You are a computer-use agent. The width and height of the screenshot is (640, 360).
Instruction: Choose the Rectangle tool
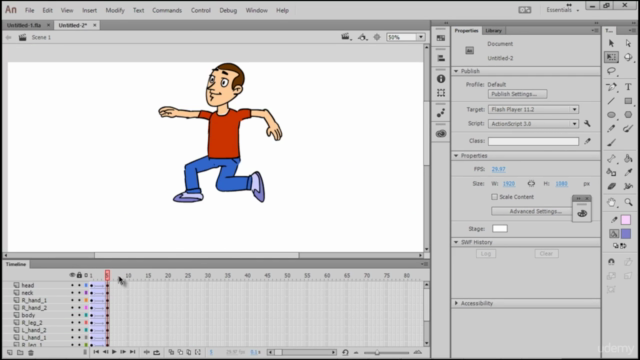(628, 101)
